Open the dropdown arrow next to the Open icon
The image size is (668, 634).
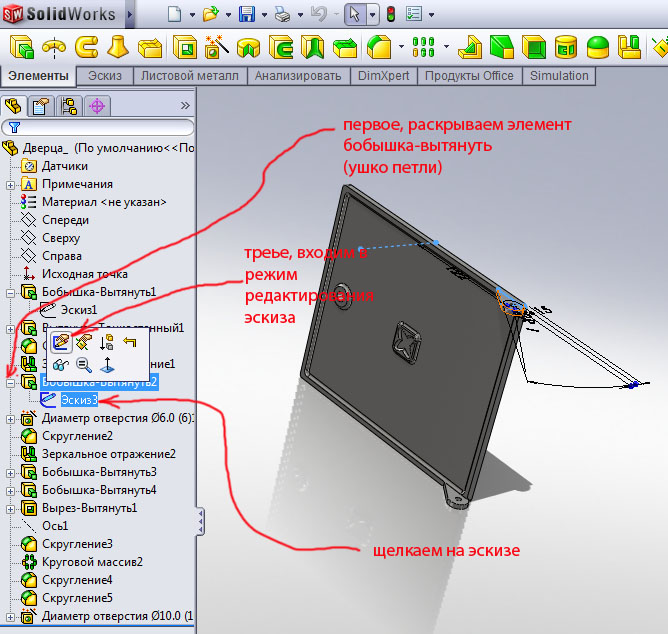click(226, 16)
